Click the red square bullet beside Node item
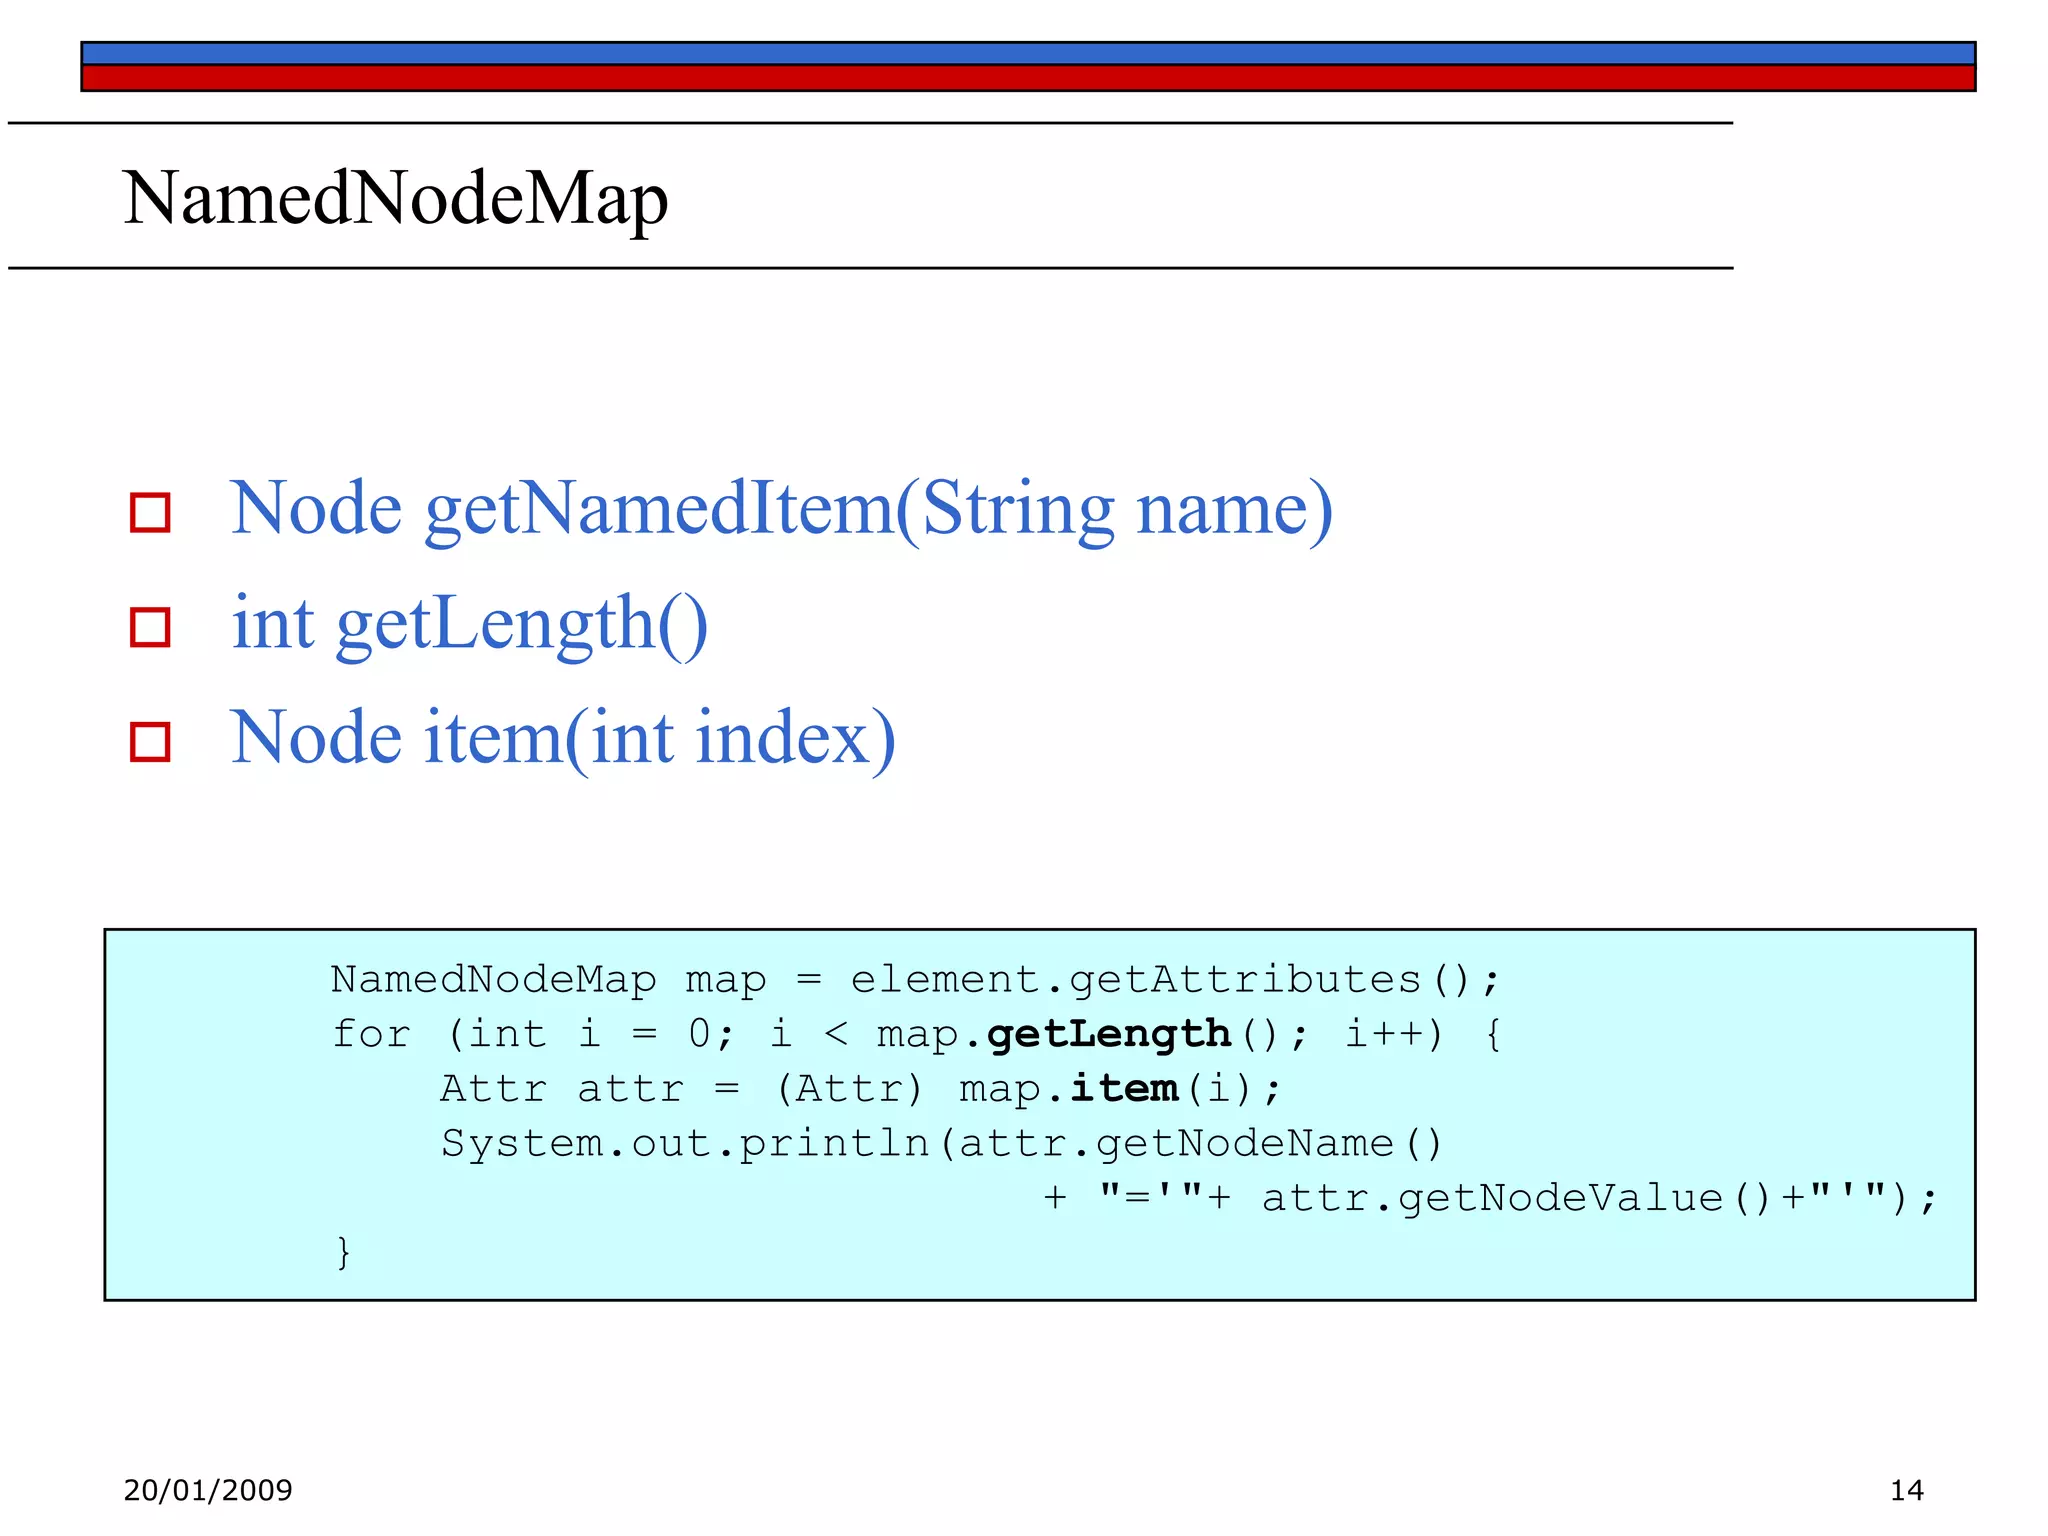 (x=150, y=742)
